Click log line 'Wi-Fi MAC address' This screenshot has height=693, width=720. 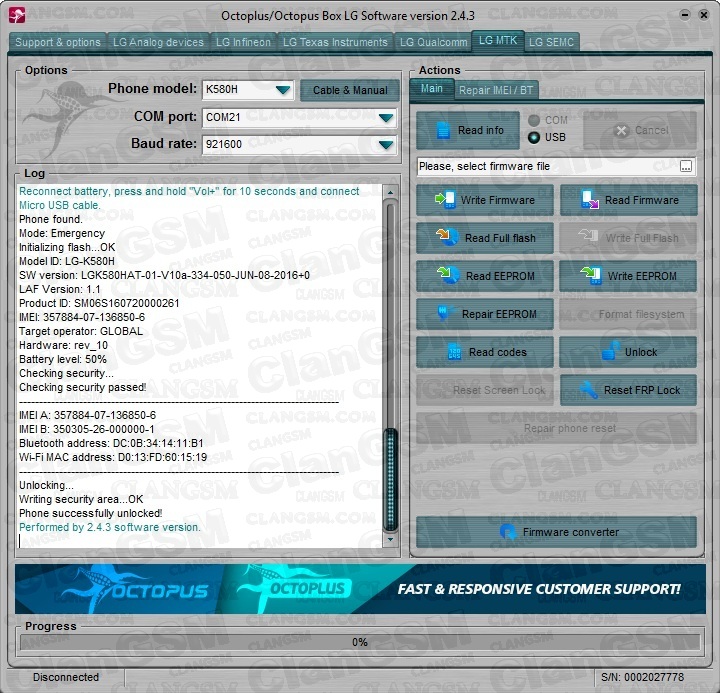(x=112, y=457)
